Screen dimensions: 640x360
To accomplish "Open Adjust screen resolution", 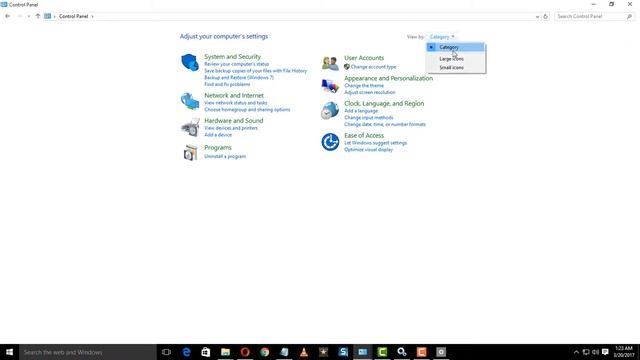I will tap(369, 92).
